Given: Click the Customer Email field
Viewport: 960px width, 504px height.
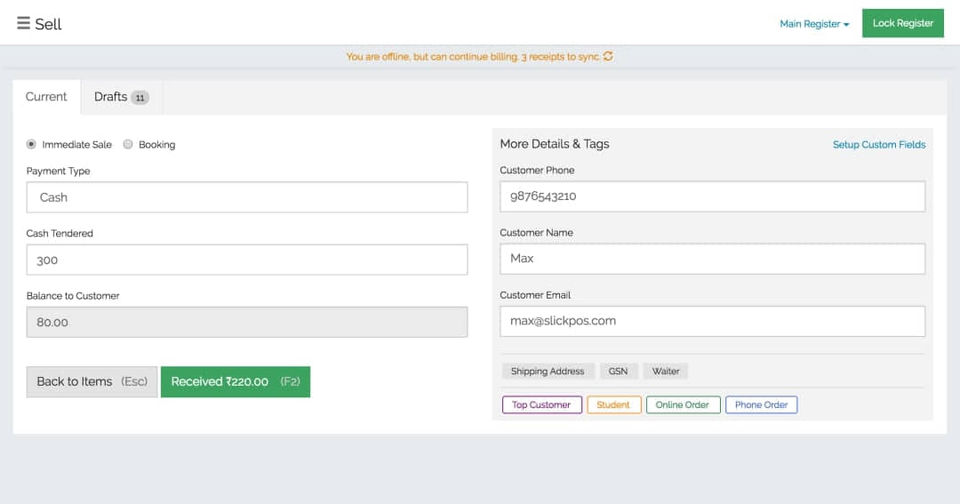Looking at the screenshot, I should 712,321.
